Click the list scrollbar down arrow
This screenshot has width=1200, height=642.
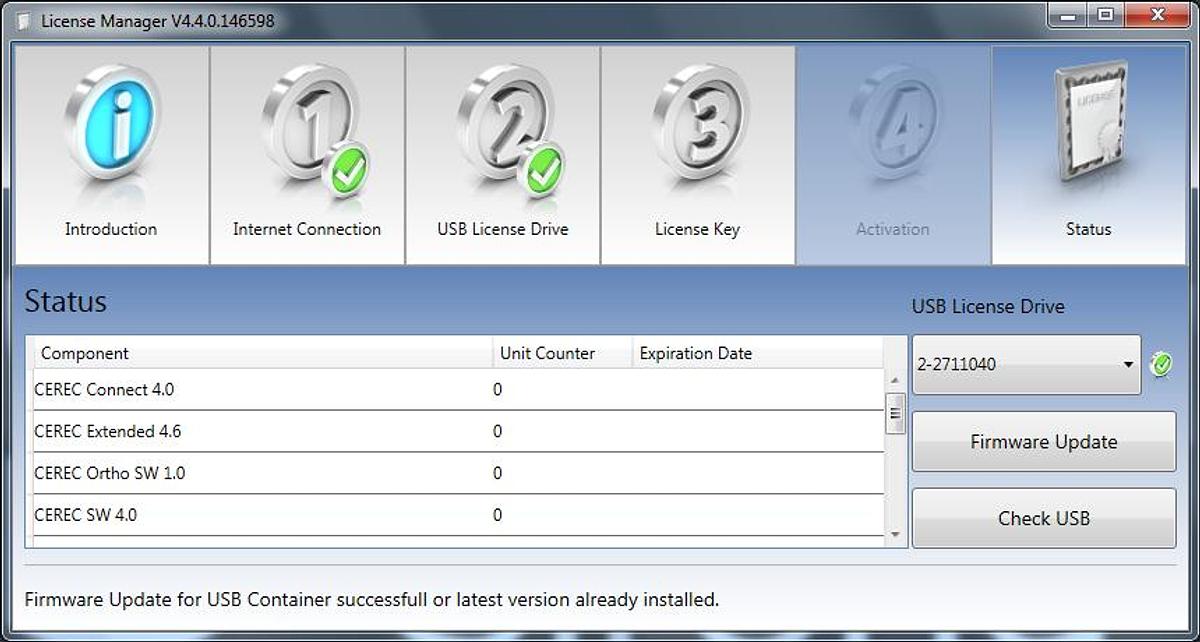tap(895, 536)
